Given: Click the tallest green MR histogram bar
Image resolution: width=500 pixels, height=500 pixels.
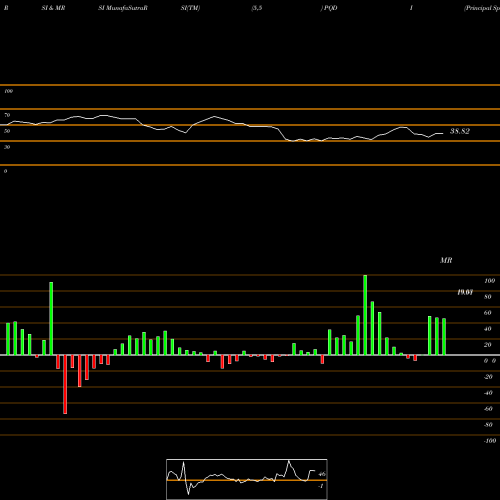Looking at the screenshot, I should tap(365, 315).
